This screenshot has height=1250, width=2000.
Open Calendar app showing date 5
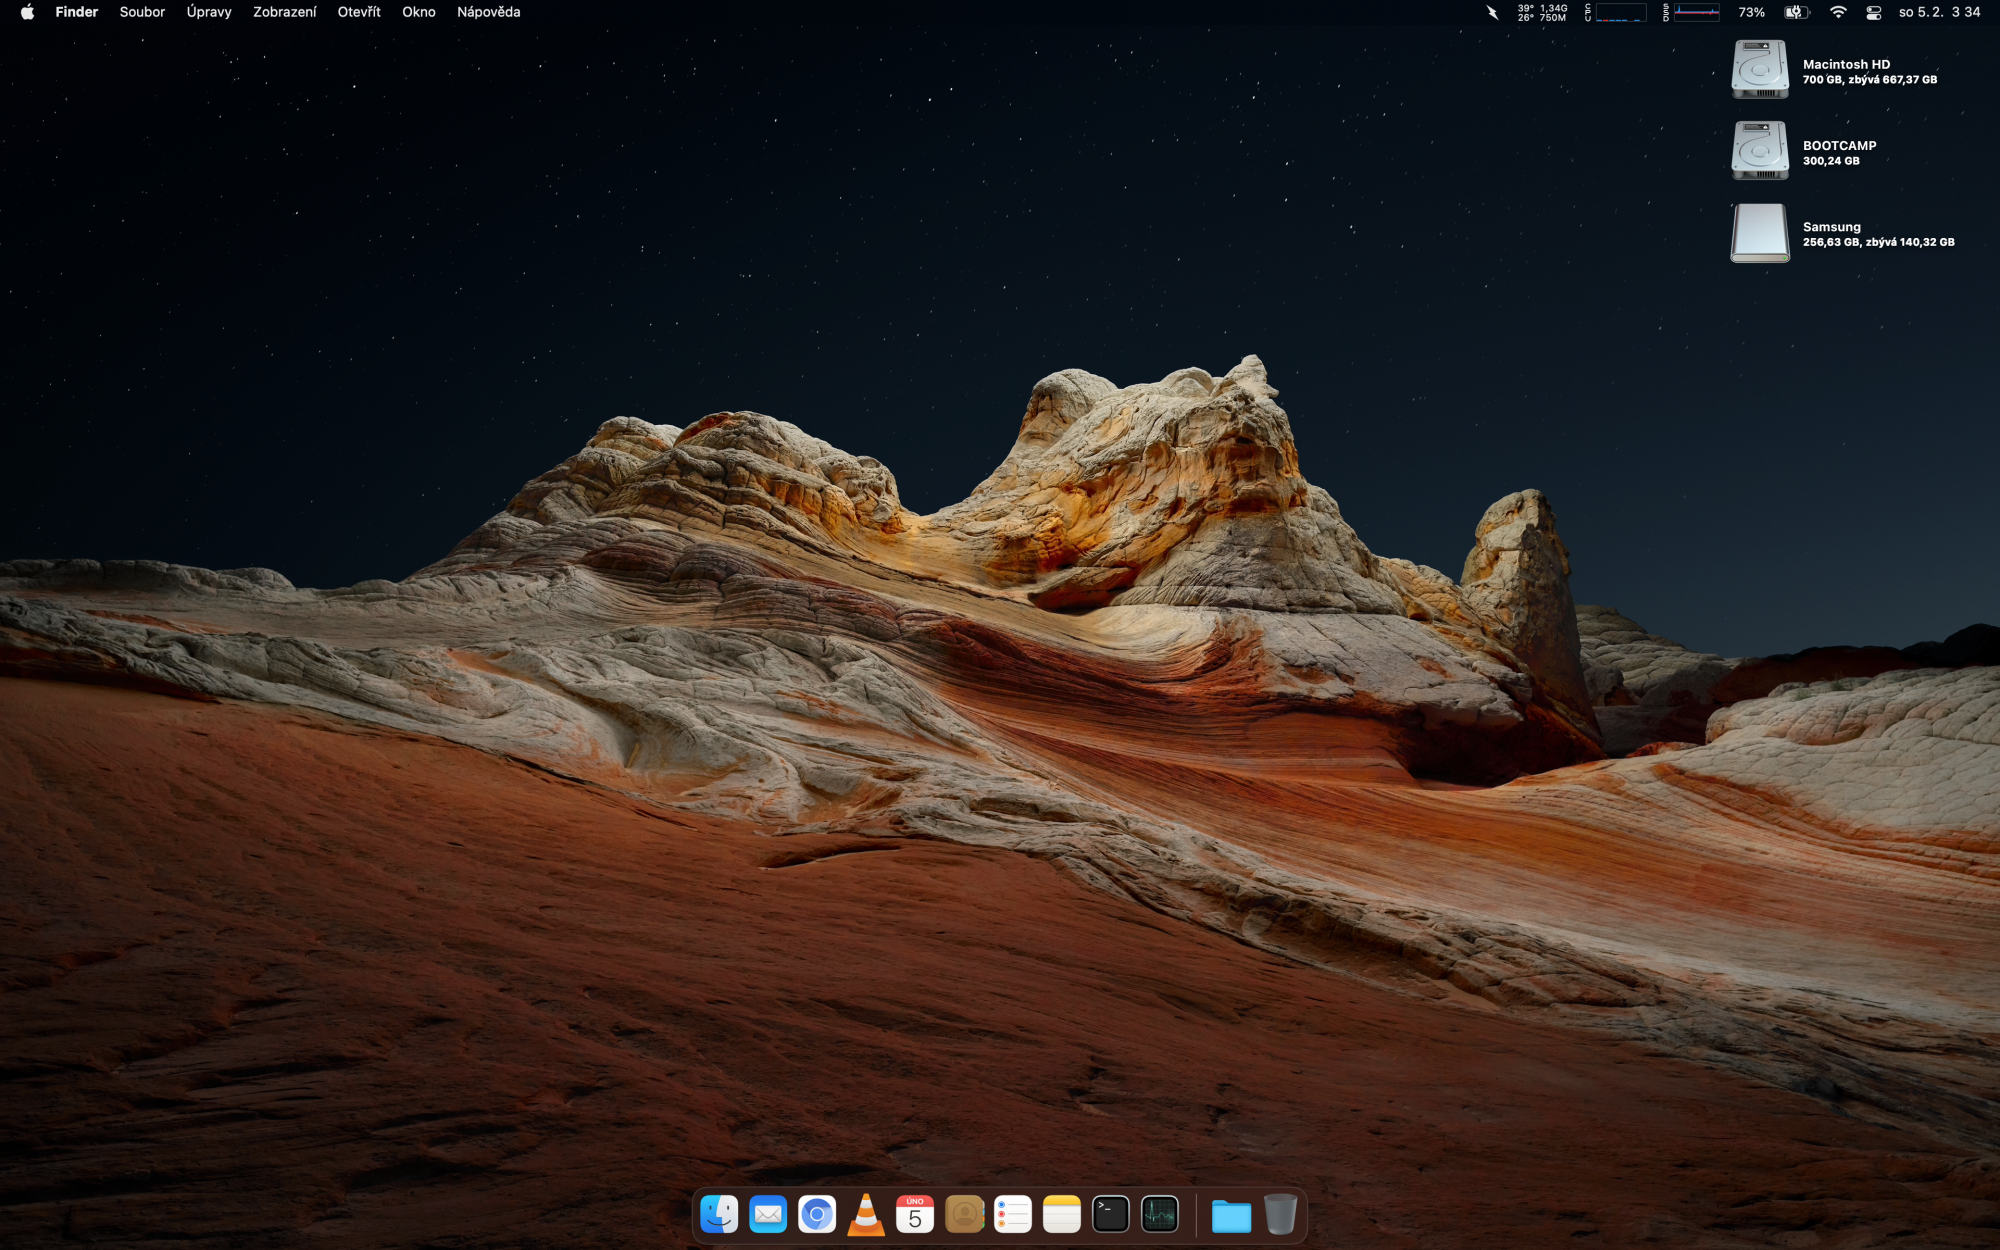pos(915,1214)
